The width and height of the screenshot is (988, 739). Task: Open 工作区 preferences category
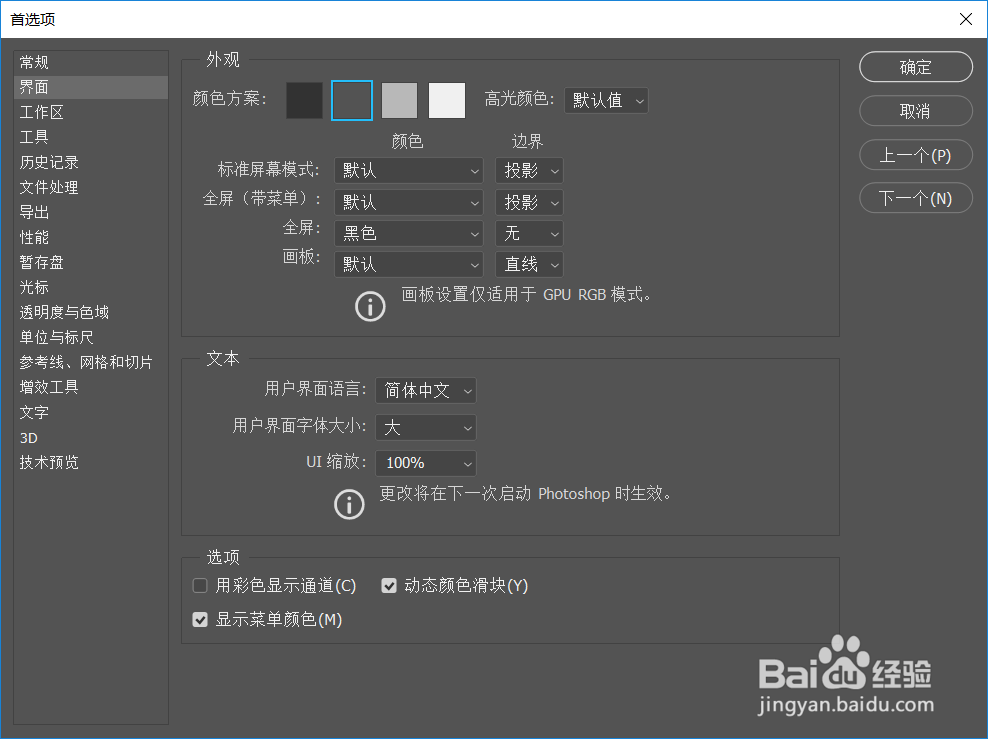91,112
